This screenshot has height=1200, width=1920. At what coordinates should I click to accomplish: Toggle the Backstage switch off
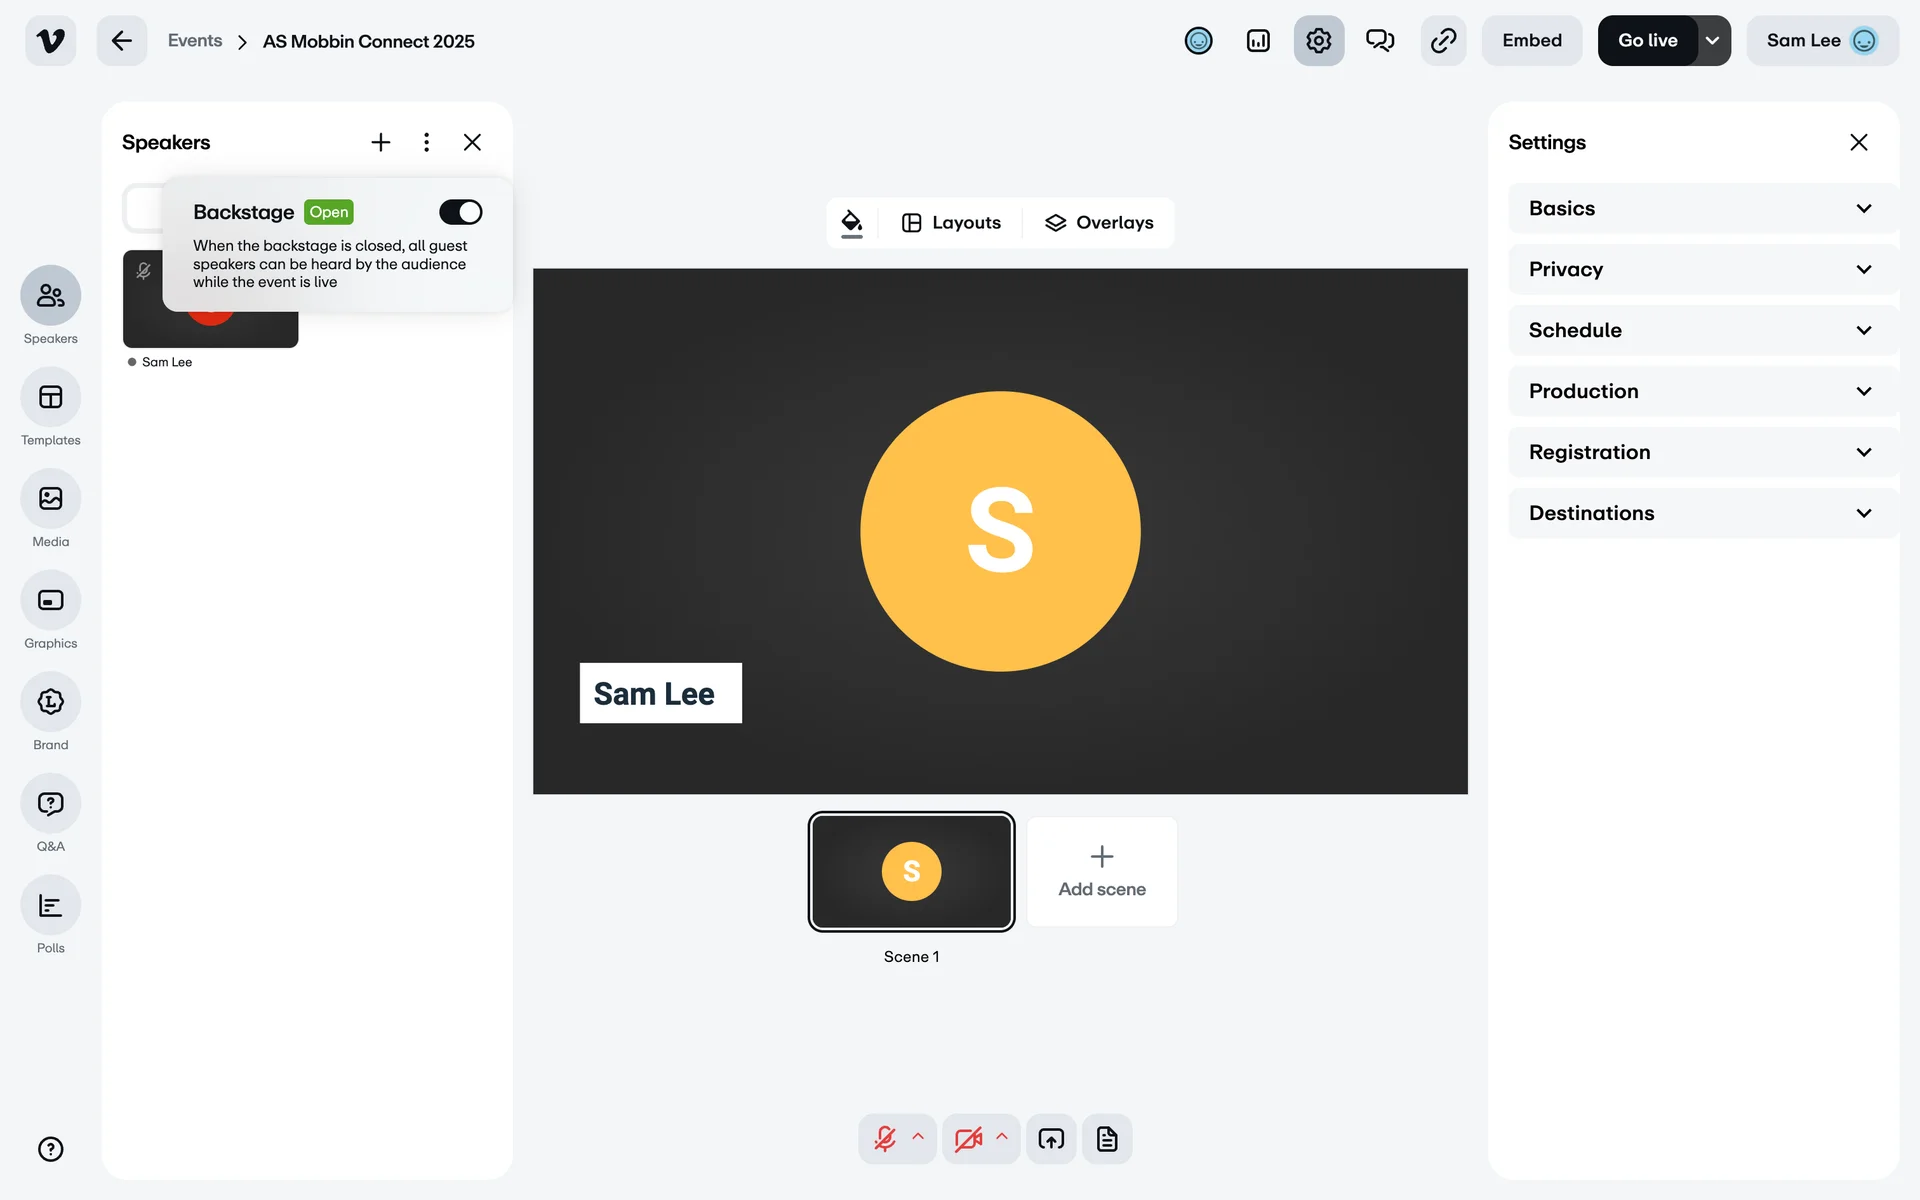click(x=460, y=212)
